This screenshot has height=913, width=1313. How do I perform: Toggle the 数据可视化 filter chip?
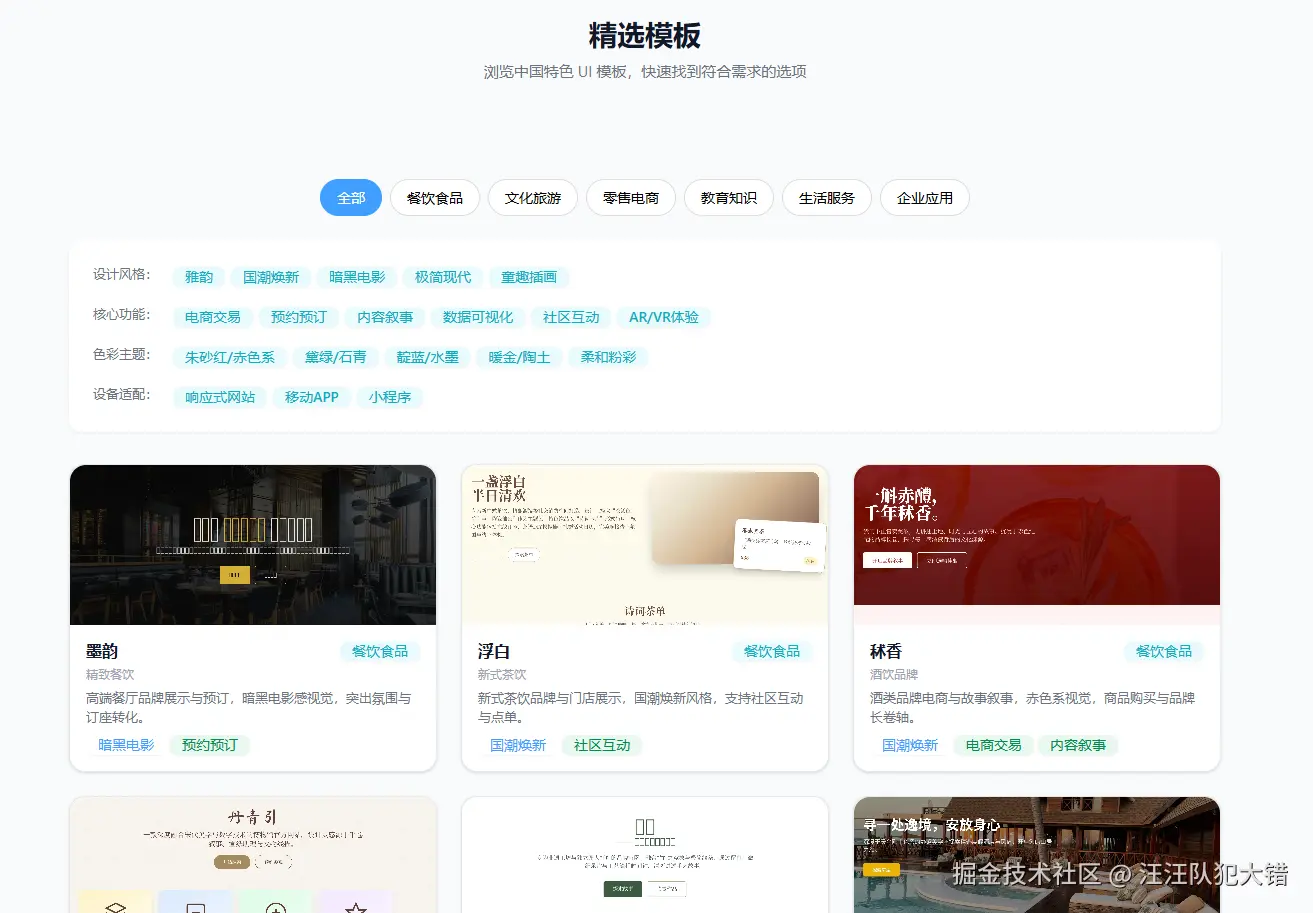click(x=478, y=317)
